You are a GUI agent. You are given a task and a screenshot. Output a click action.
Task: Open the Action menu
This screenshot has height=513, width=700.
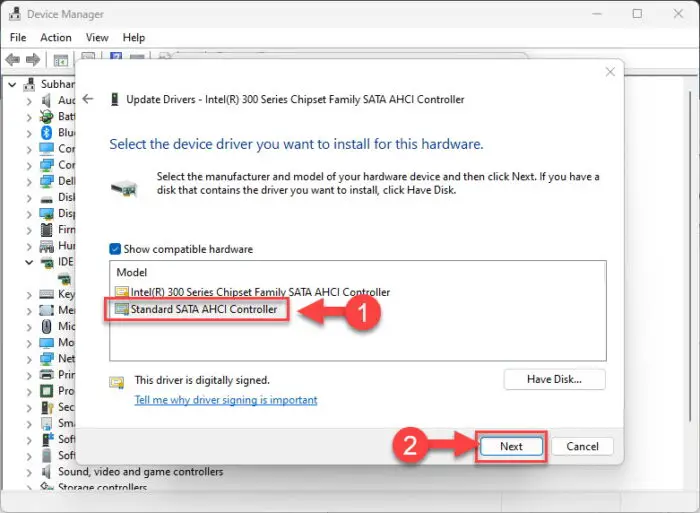pos(56,38)
